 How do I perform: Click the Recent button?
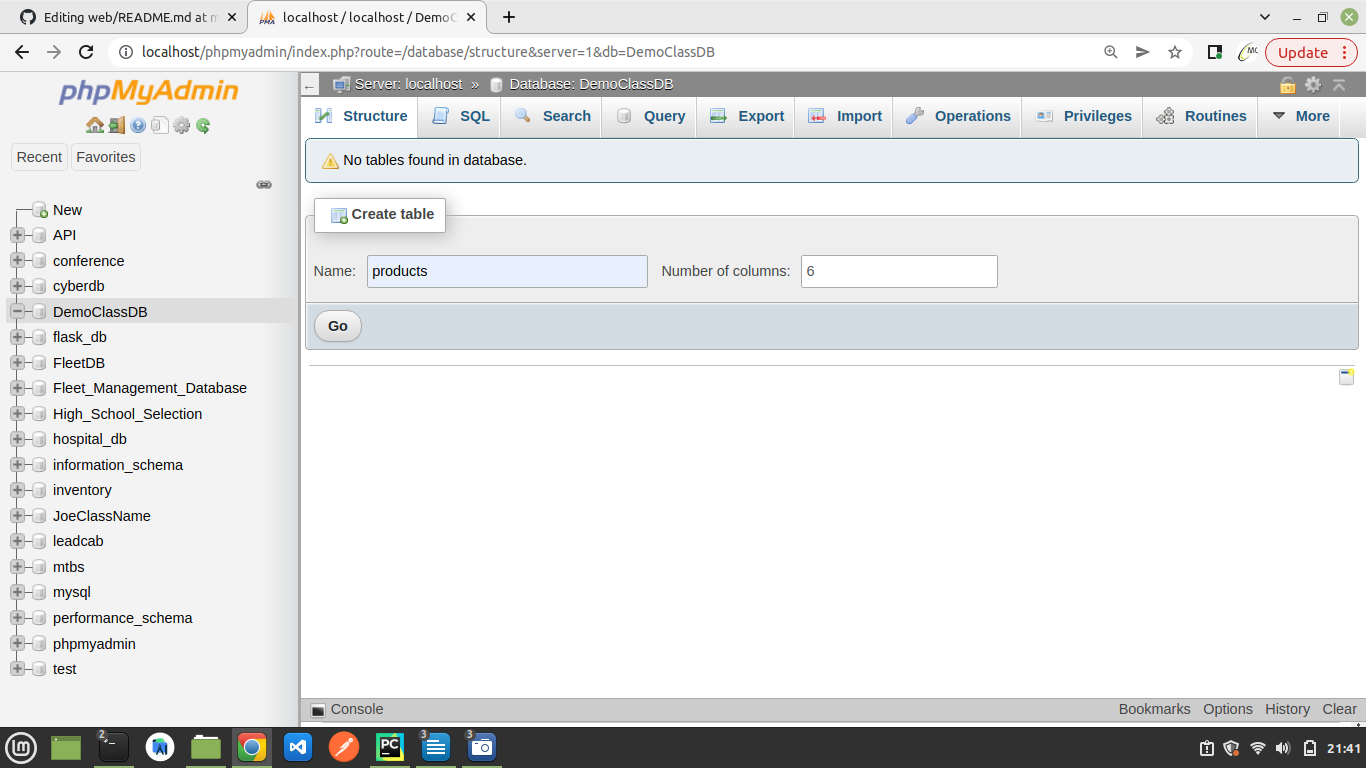[39, 157]
